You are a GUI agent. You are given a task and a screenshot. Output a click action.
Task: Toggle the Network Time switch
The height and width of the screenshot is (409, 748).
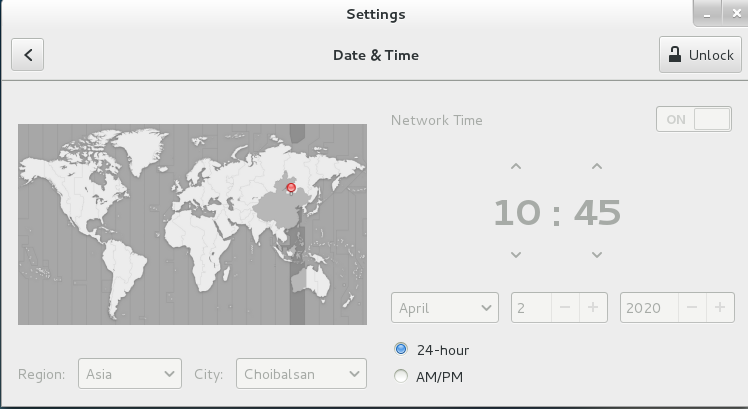coord(694,119)
